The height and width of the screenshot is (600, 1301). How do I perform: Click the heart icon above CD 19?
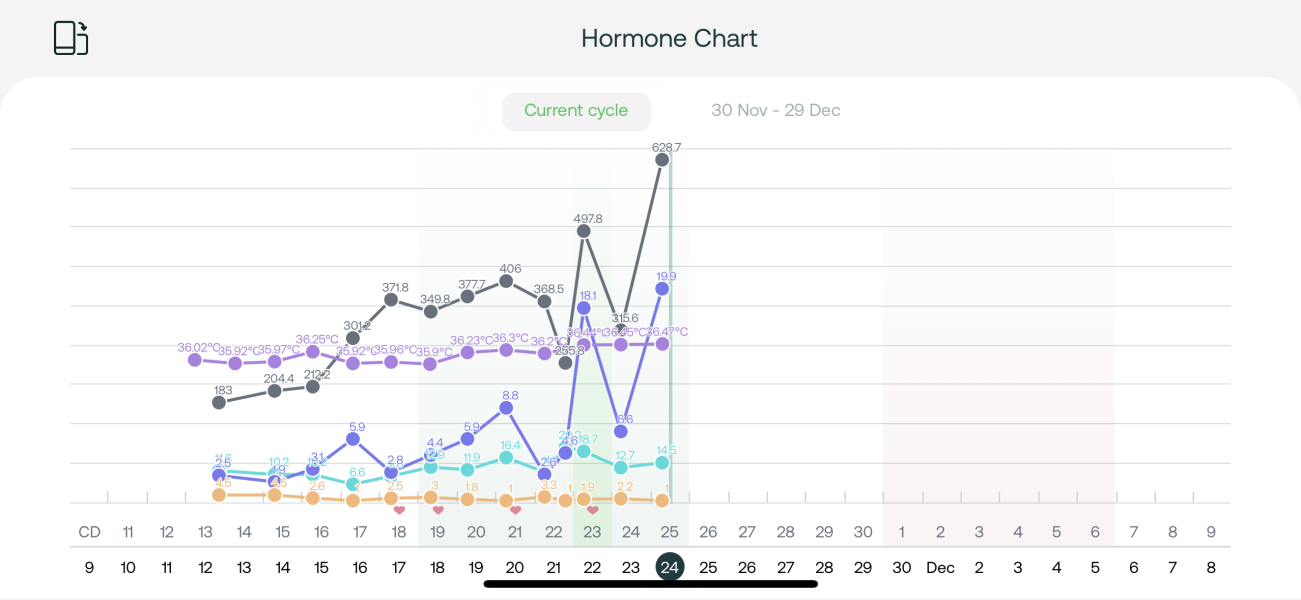pos(438,510)
